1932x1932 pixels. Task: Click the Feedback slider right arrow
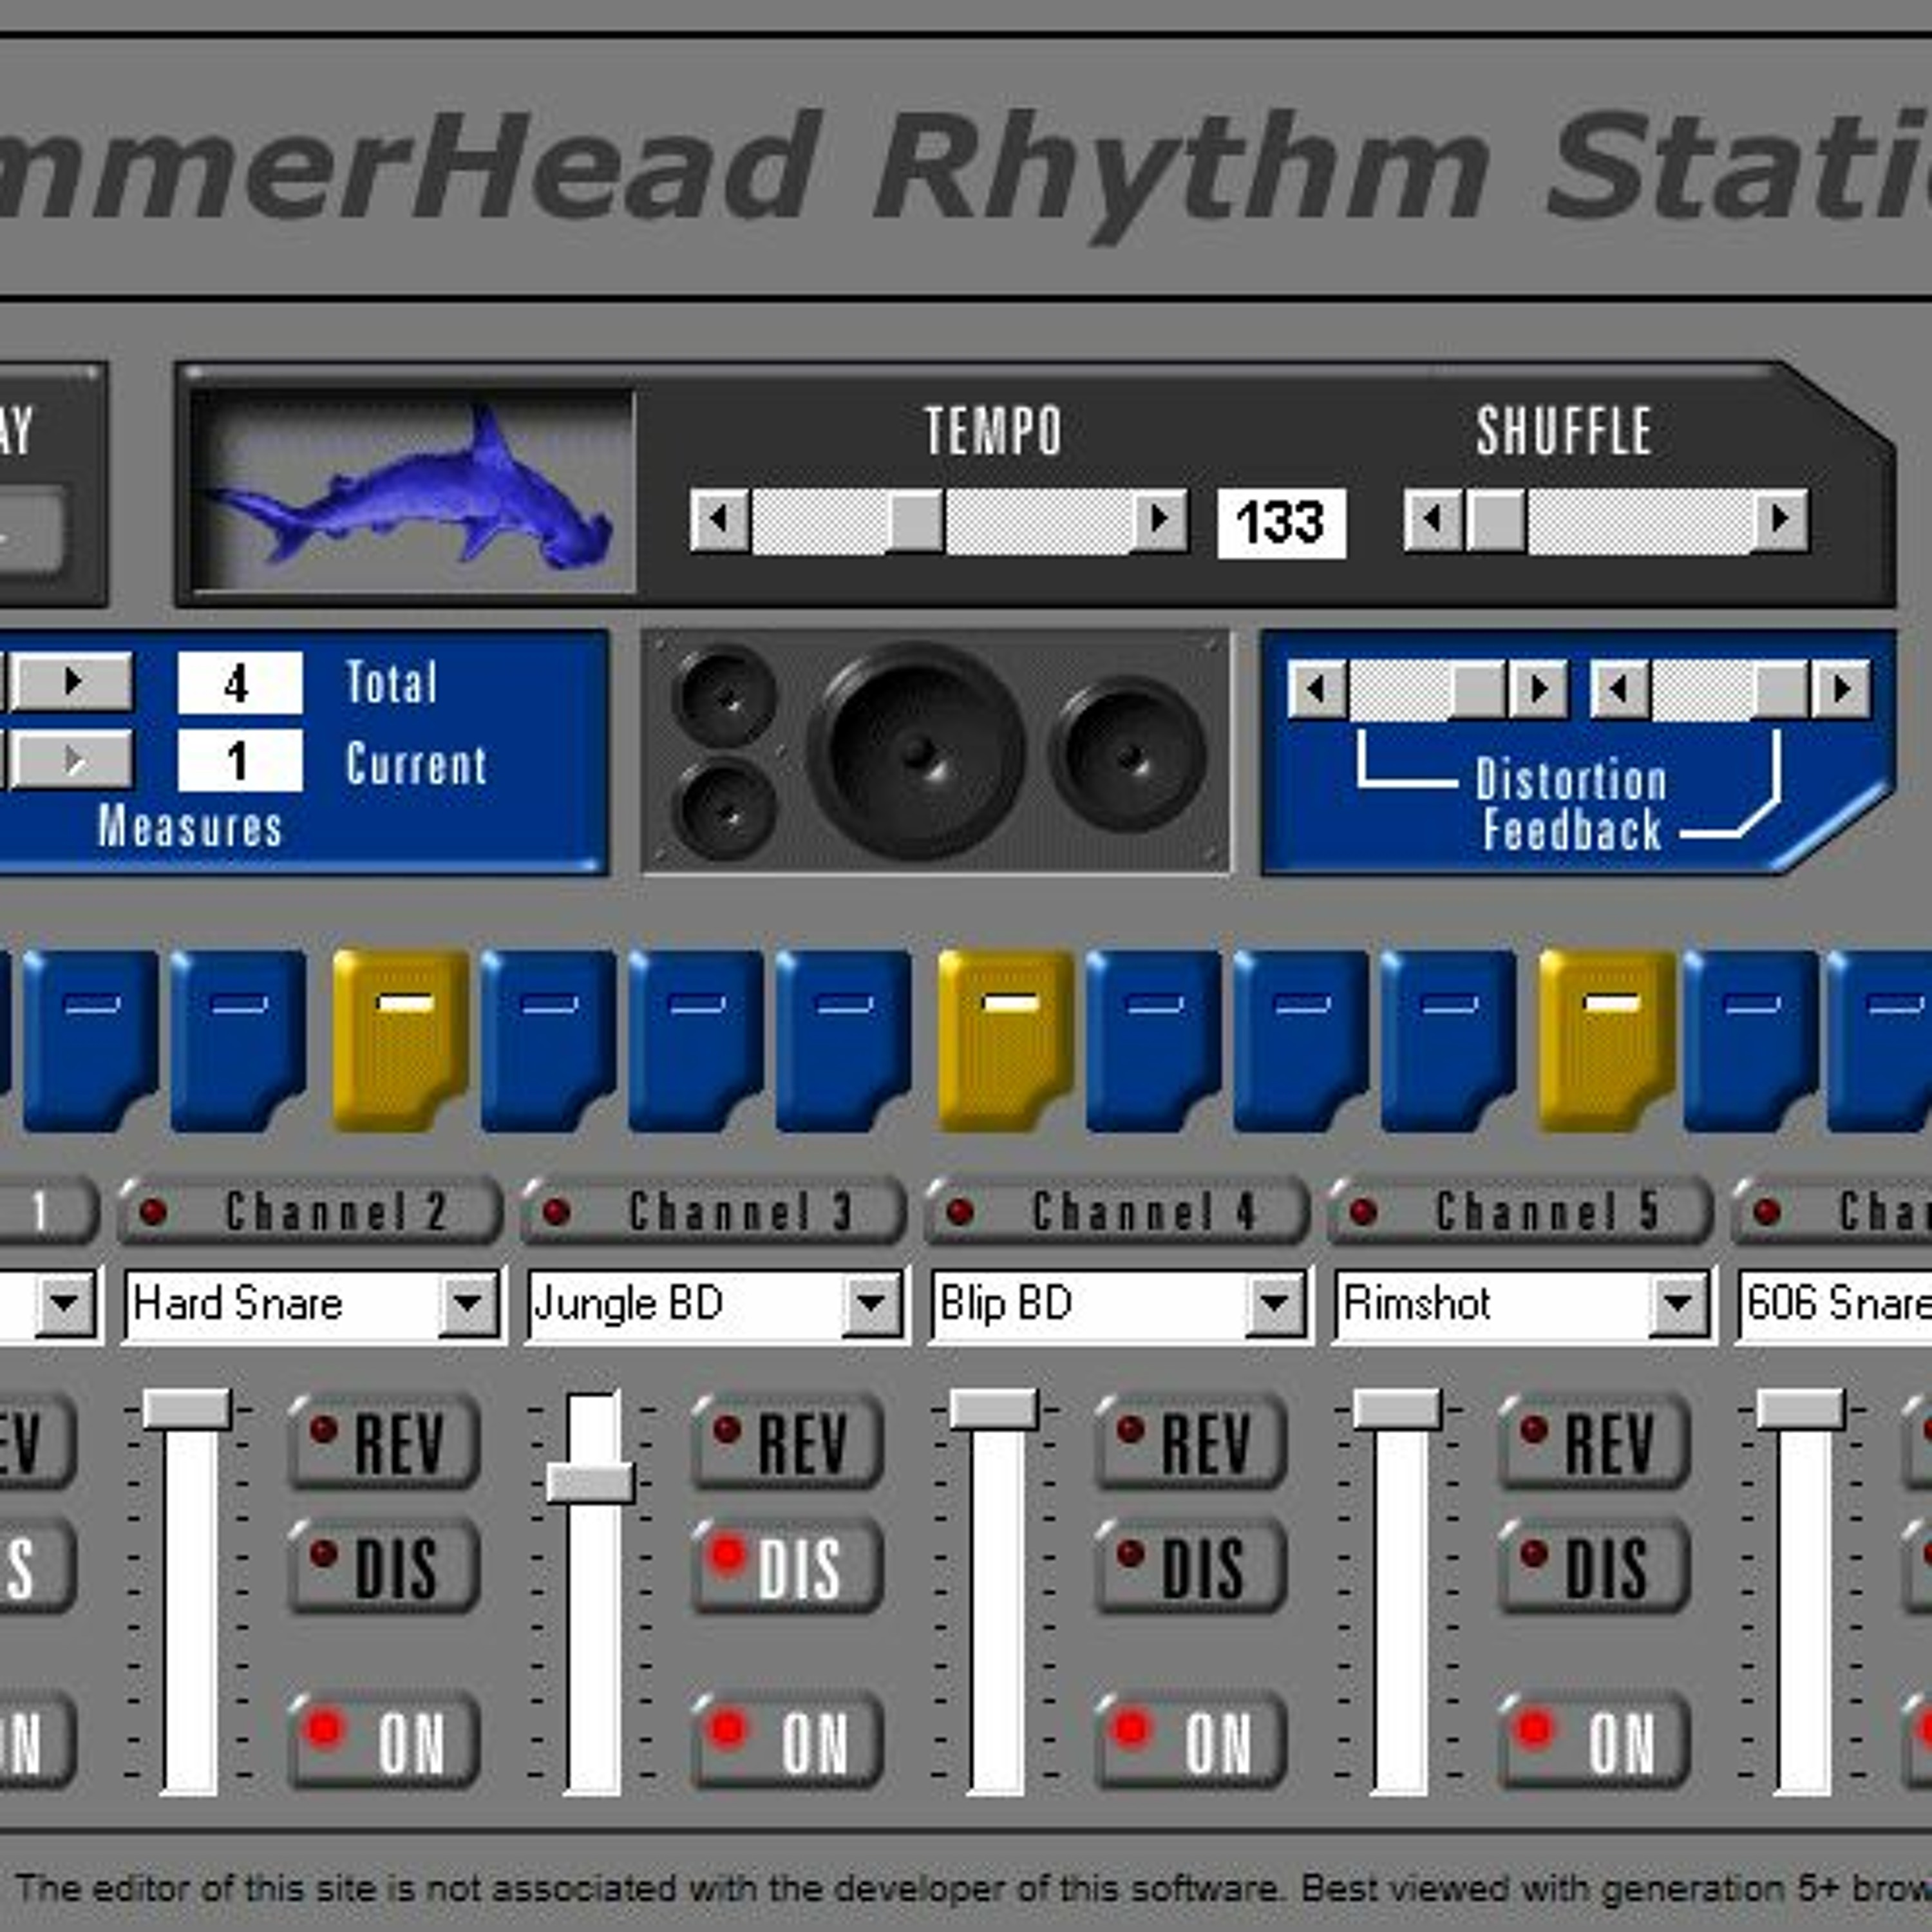click(1842, 689)
